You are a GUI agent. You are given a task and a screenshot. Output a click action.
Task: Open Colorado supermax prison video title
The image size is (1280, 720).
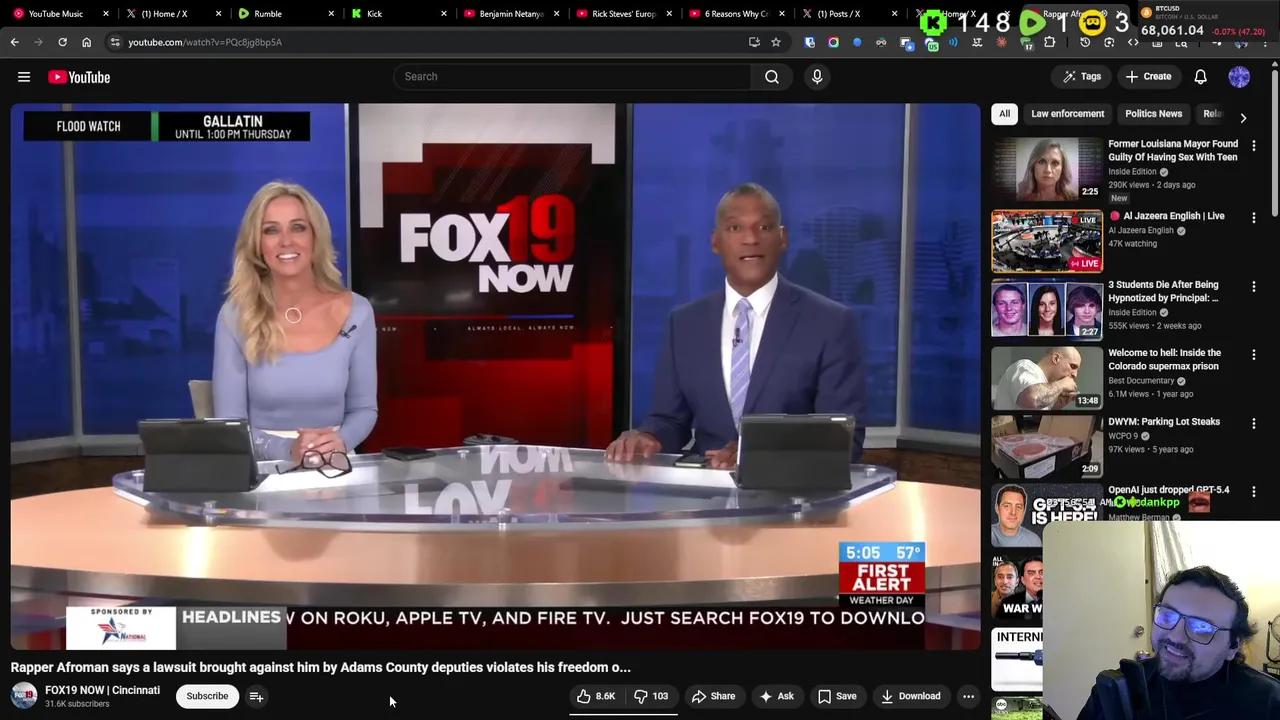pyautogui.click(x=1164, y=359)
